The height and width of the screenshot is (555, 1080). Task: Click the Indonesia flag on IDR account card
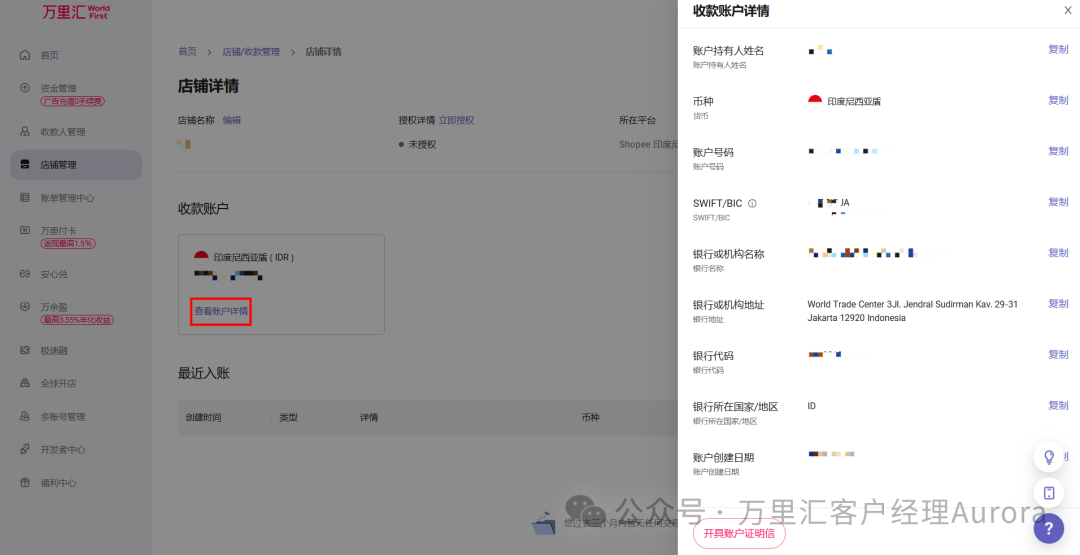click(x=201, y=258)
